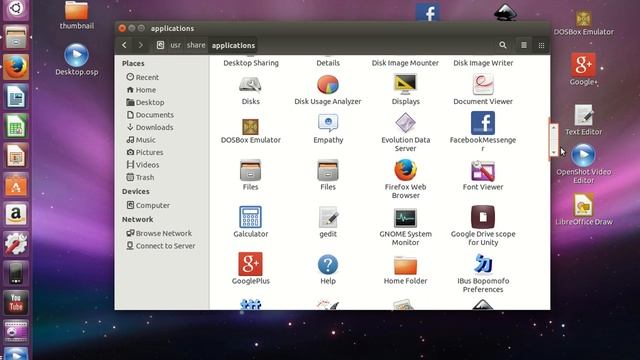Go to Desktop in the sidebar

(145, 102)
